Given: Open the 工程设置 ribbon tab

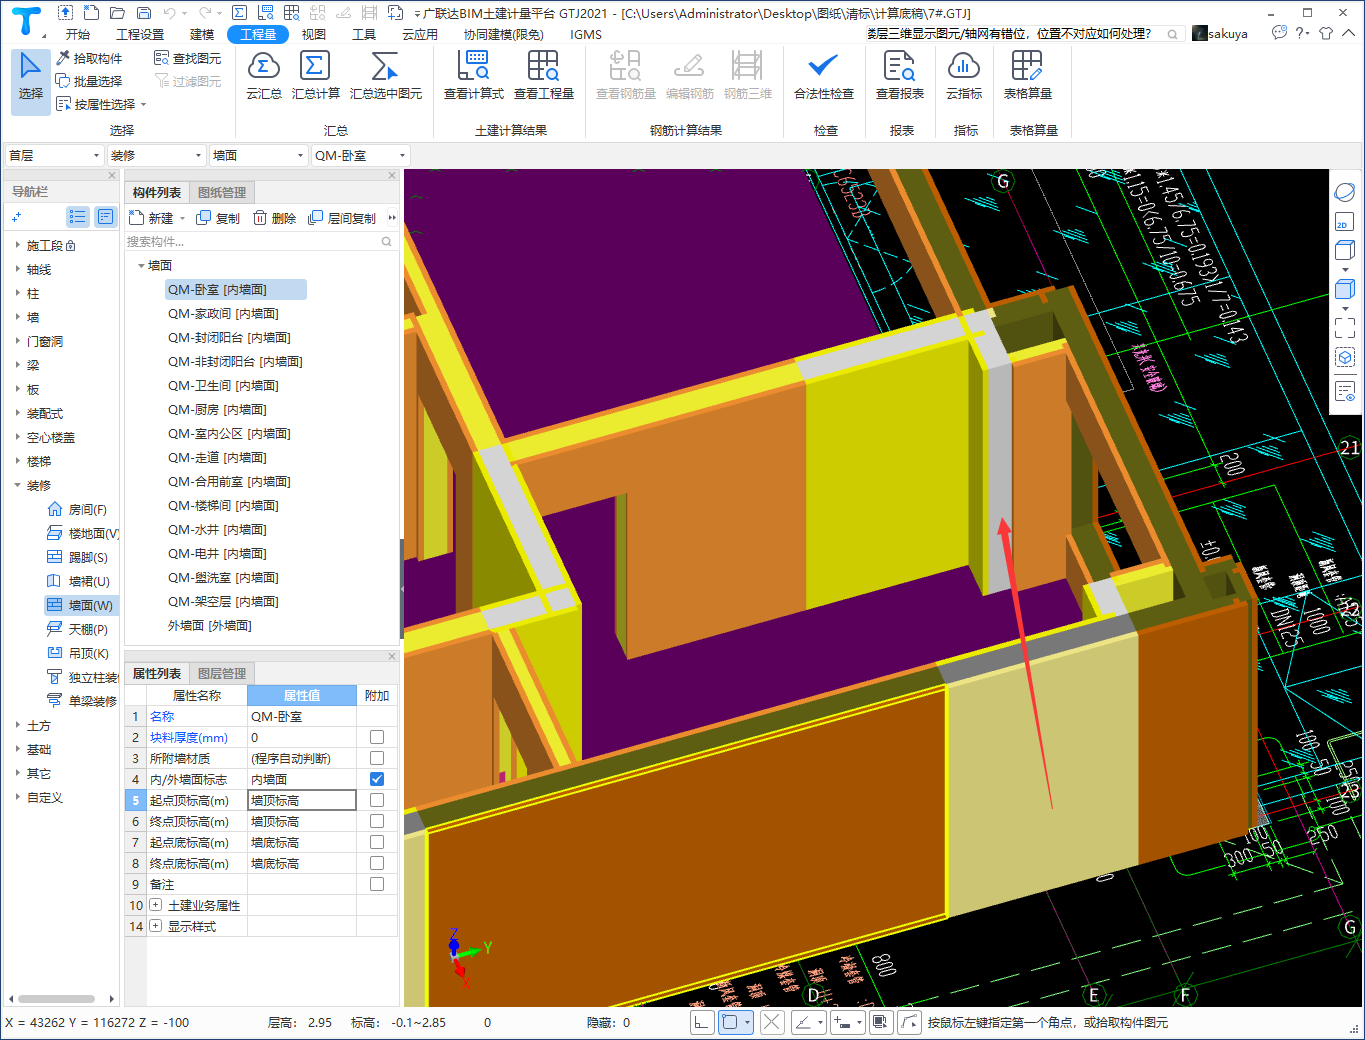Looking at the screenshot, I should coord(140,34).
